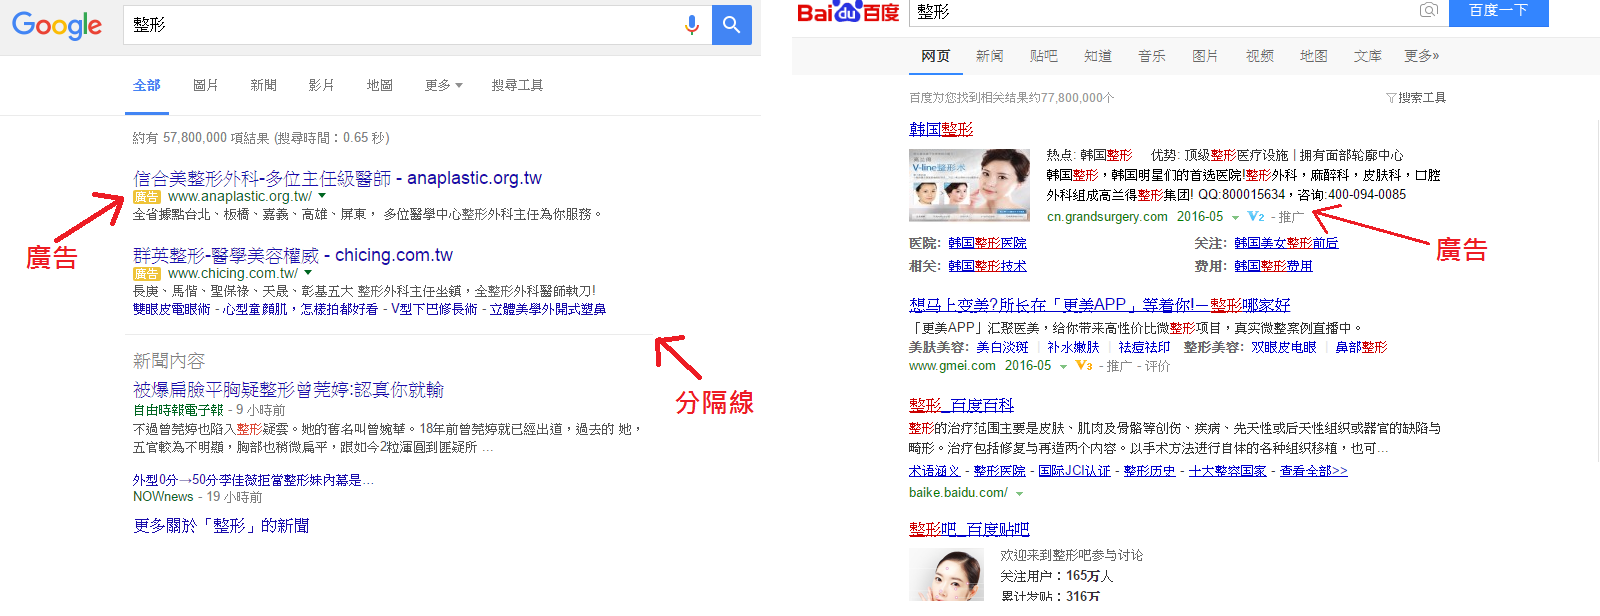The height and width of the screenshot is (616, 1600).
Task: Switch to Google's 影片 tab
Action: point(321,86)
